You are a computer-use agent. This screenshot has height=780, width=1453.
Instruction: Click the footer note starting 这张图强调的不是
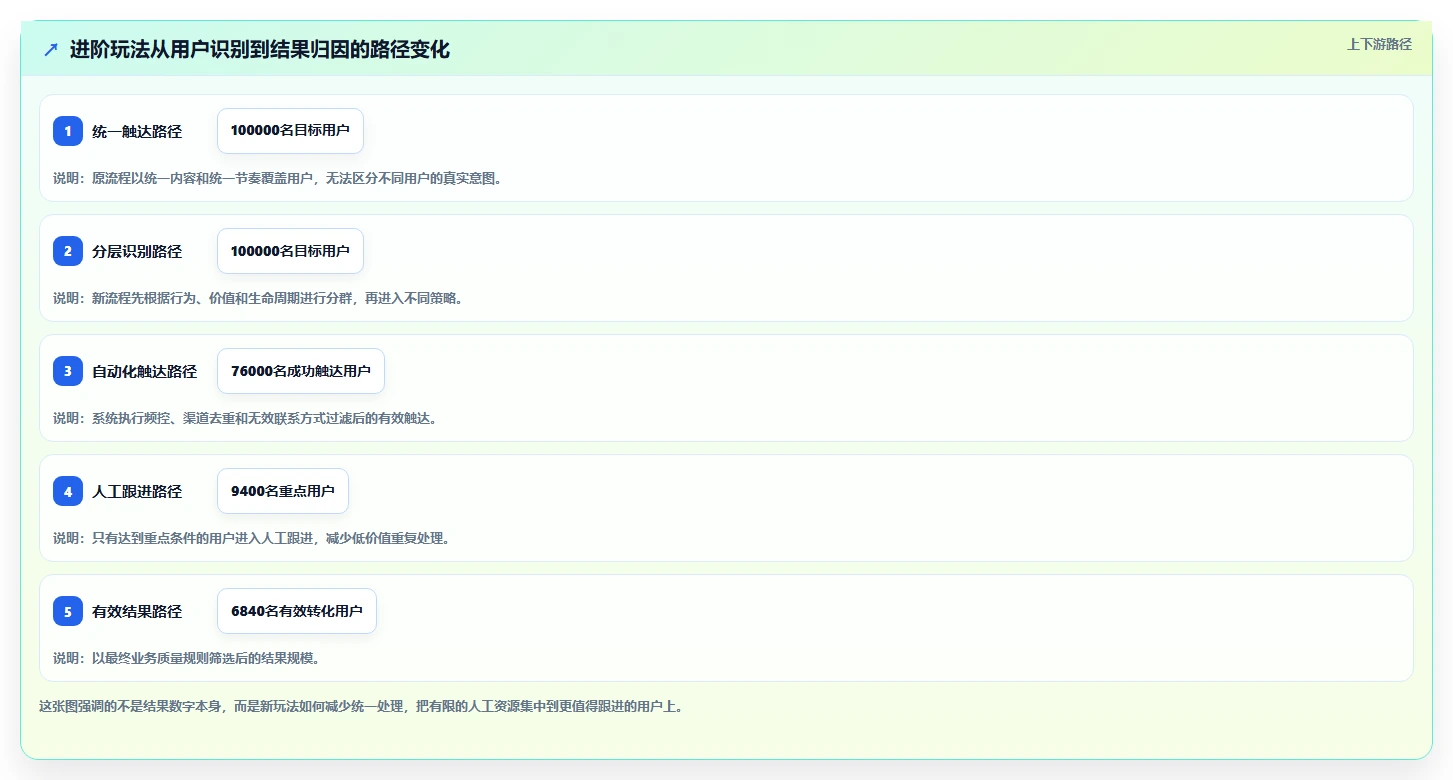[361, 706]
